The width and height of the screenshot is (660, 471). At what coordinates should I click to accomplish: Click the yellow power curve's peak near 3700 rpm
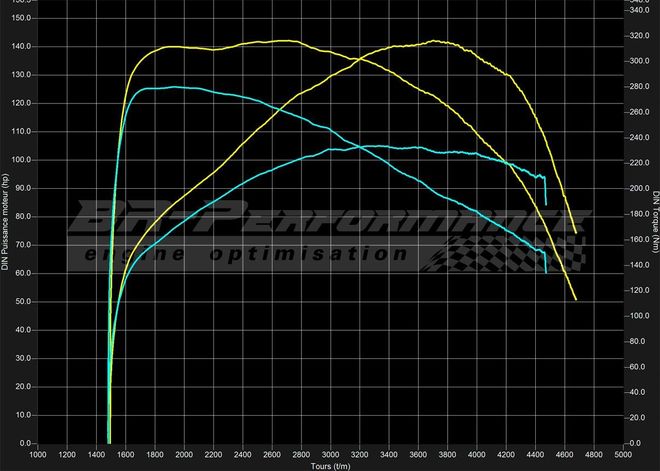point(435,41)
